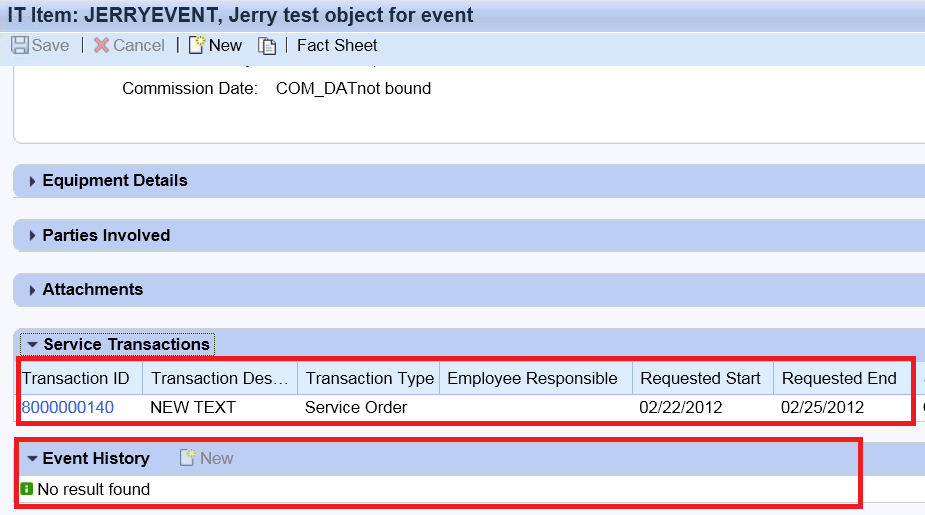The width and height of the screenshot is (925, 515).
Task: Select the 02/22/2012 start date cell
Action: click(681, 408)
